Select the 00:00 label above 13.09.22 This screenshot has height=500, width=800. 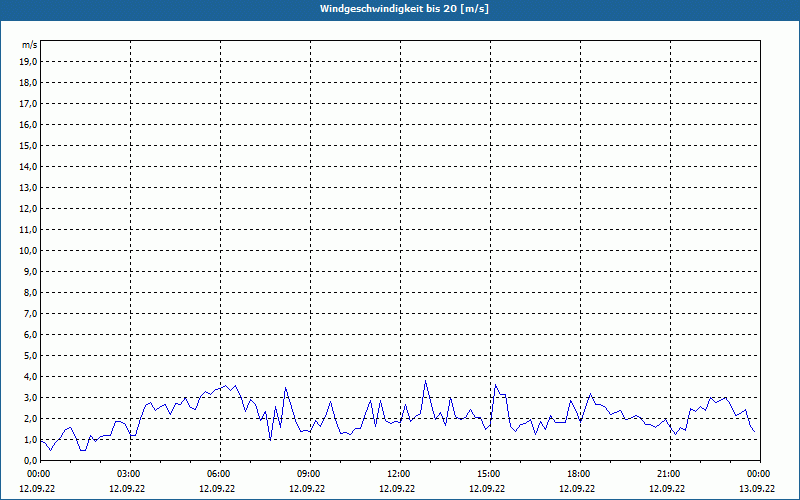[760, 474]
